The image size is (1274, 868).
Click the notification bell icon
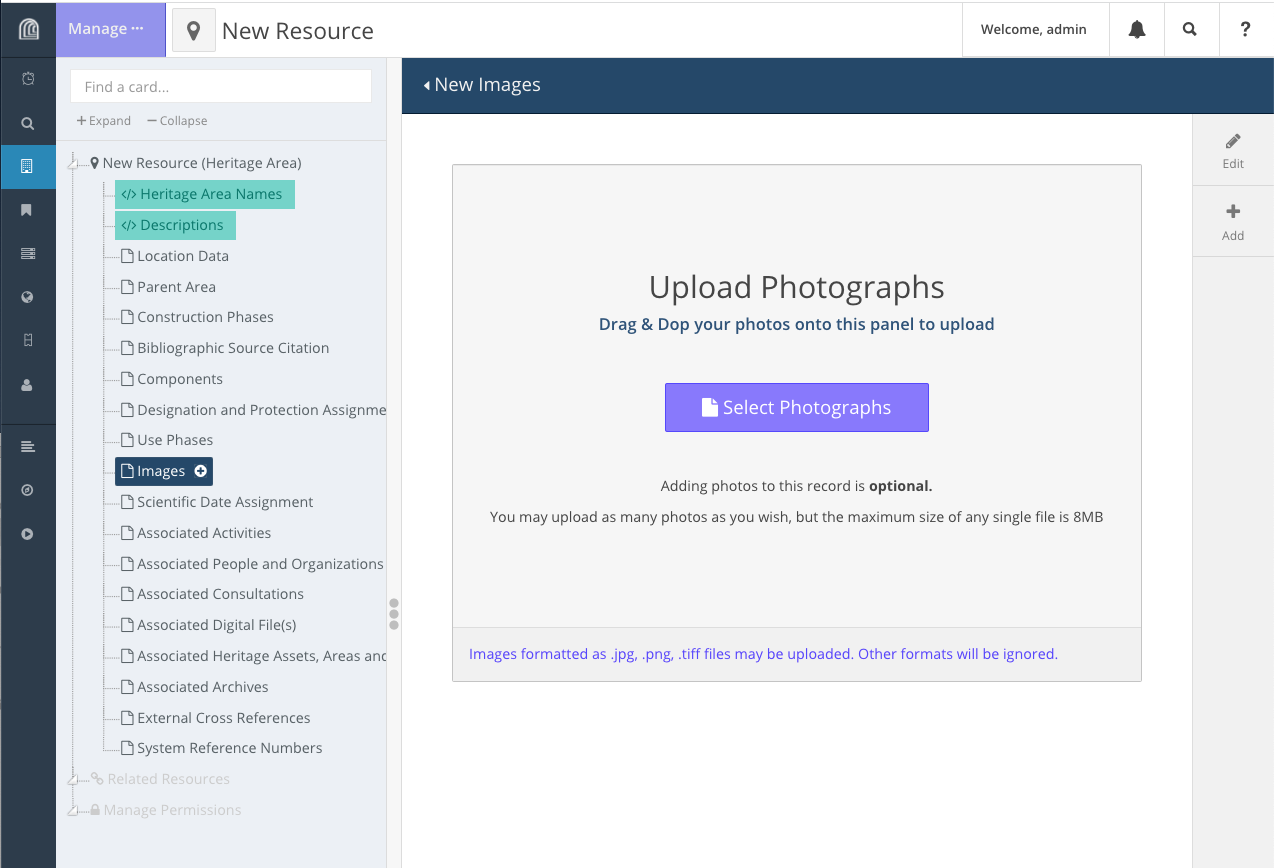click(1136, 29)
